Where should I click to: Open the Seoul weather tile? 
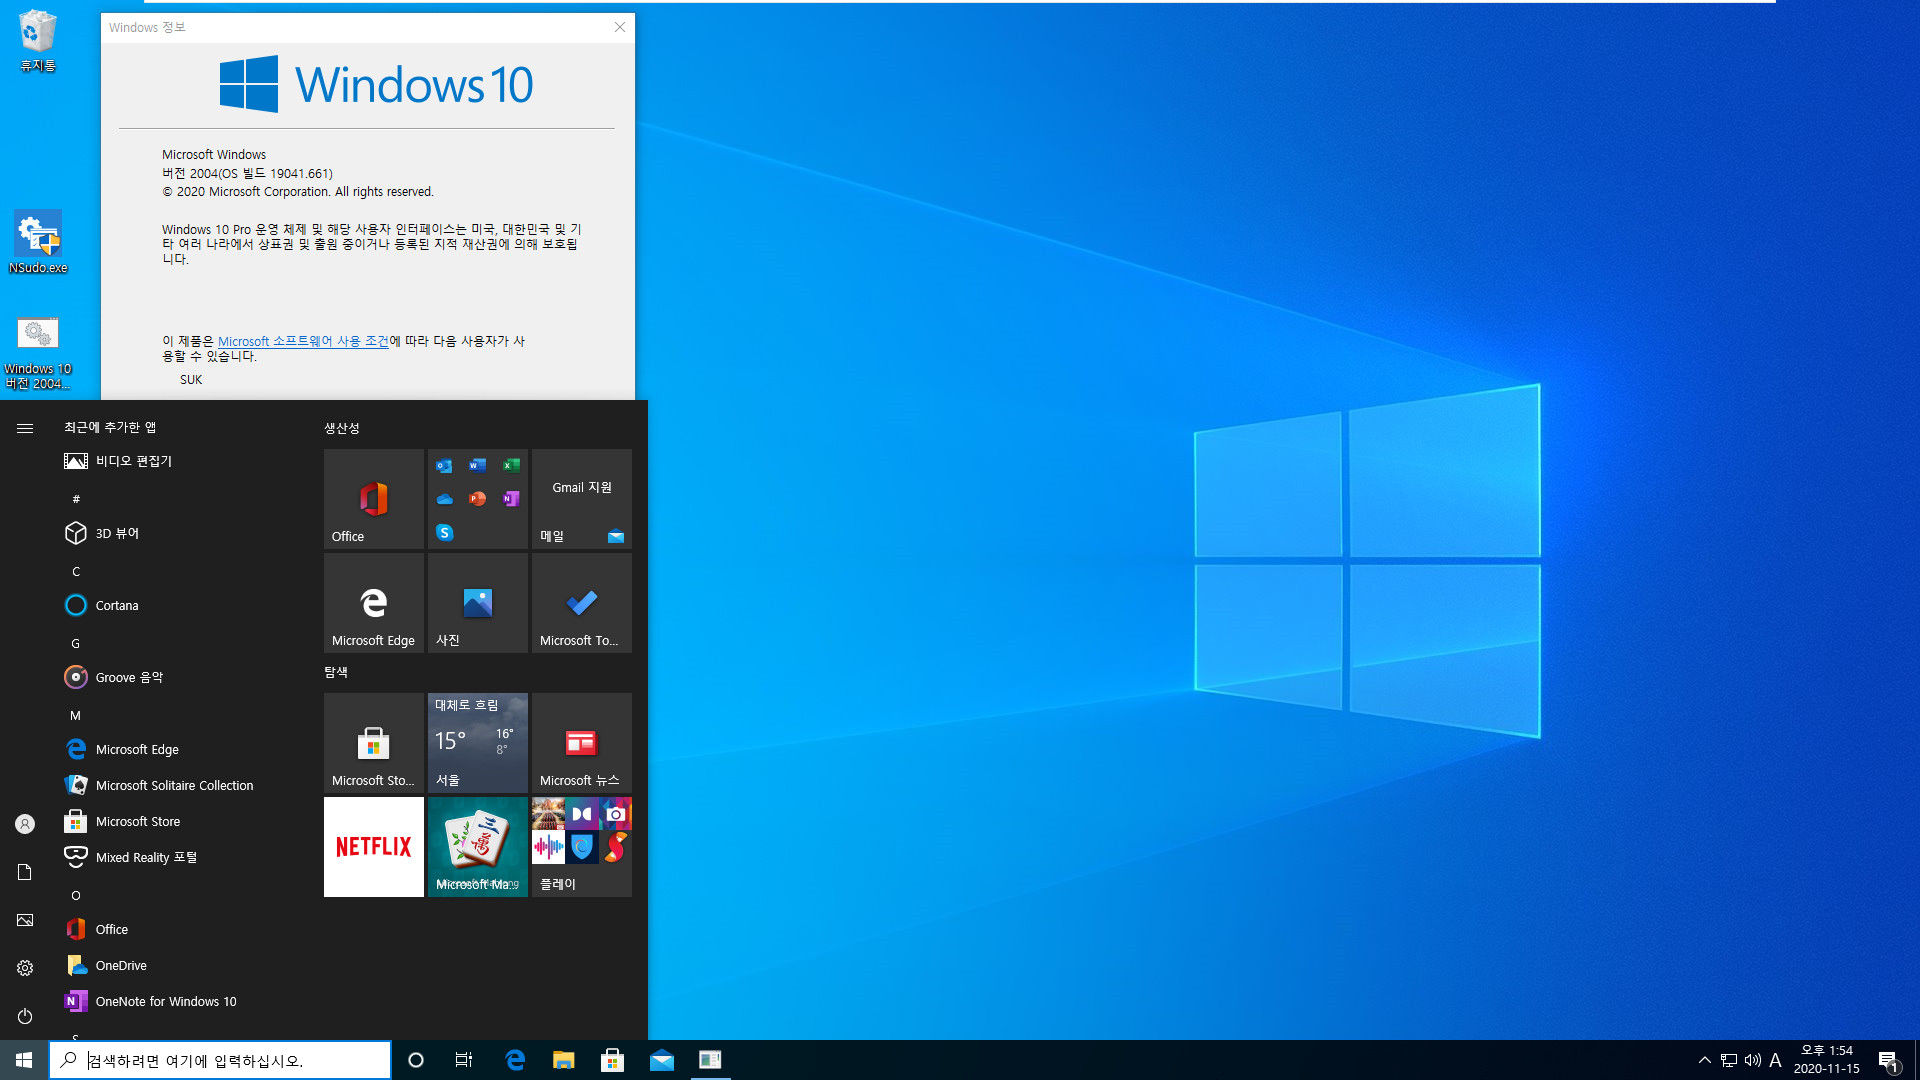pyautogui.click(x=477, y=743)
